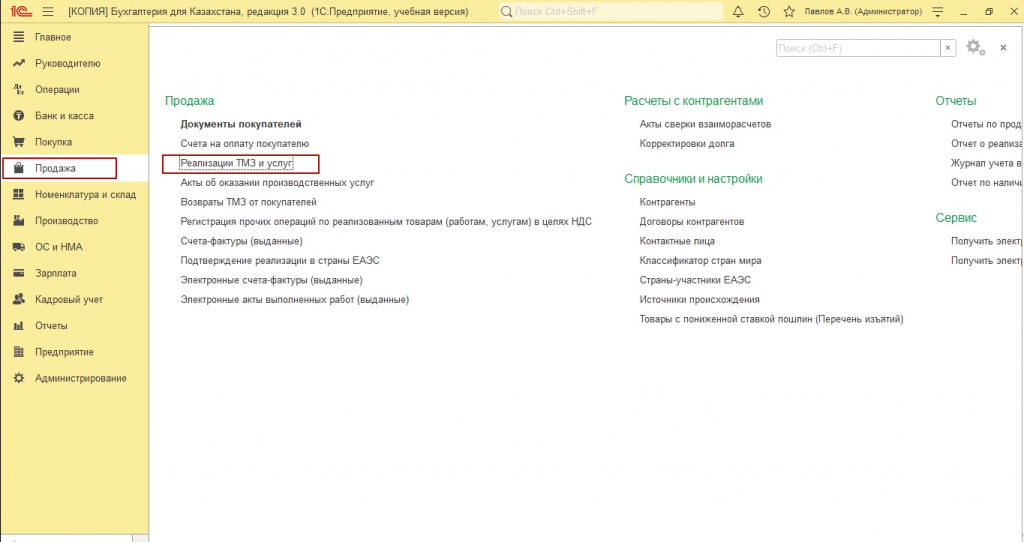The height and width of the screenshot is (542, 1024).
Task: Open the Покупка section
Action: click(x=74, y=142)
